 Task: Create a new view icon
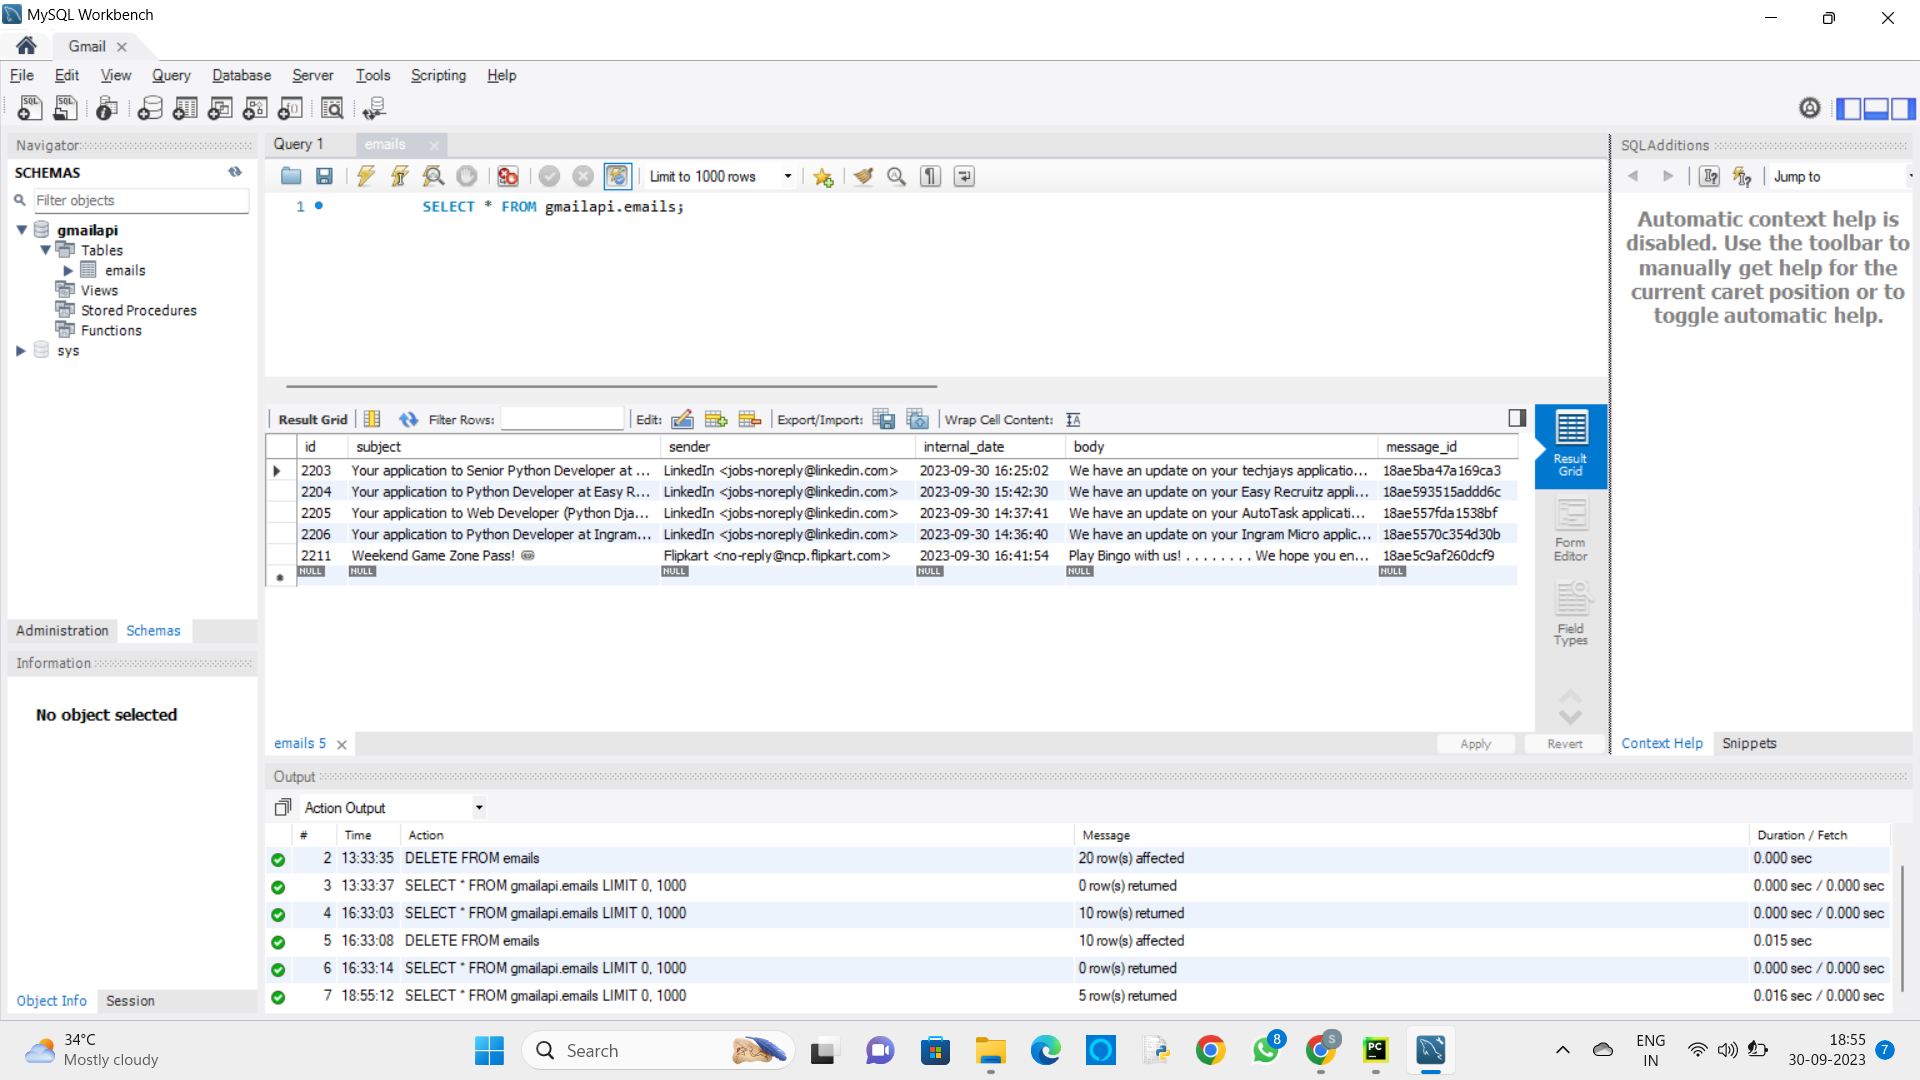click(220, 108)
